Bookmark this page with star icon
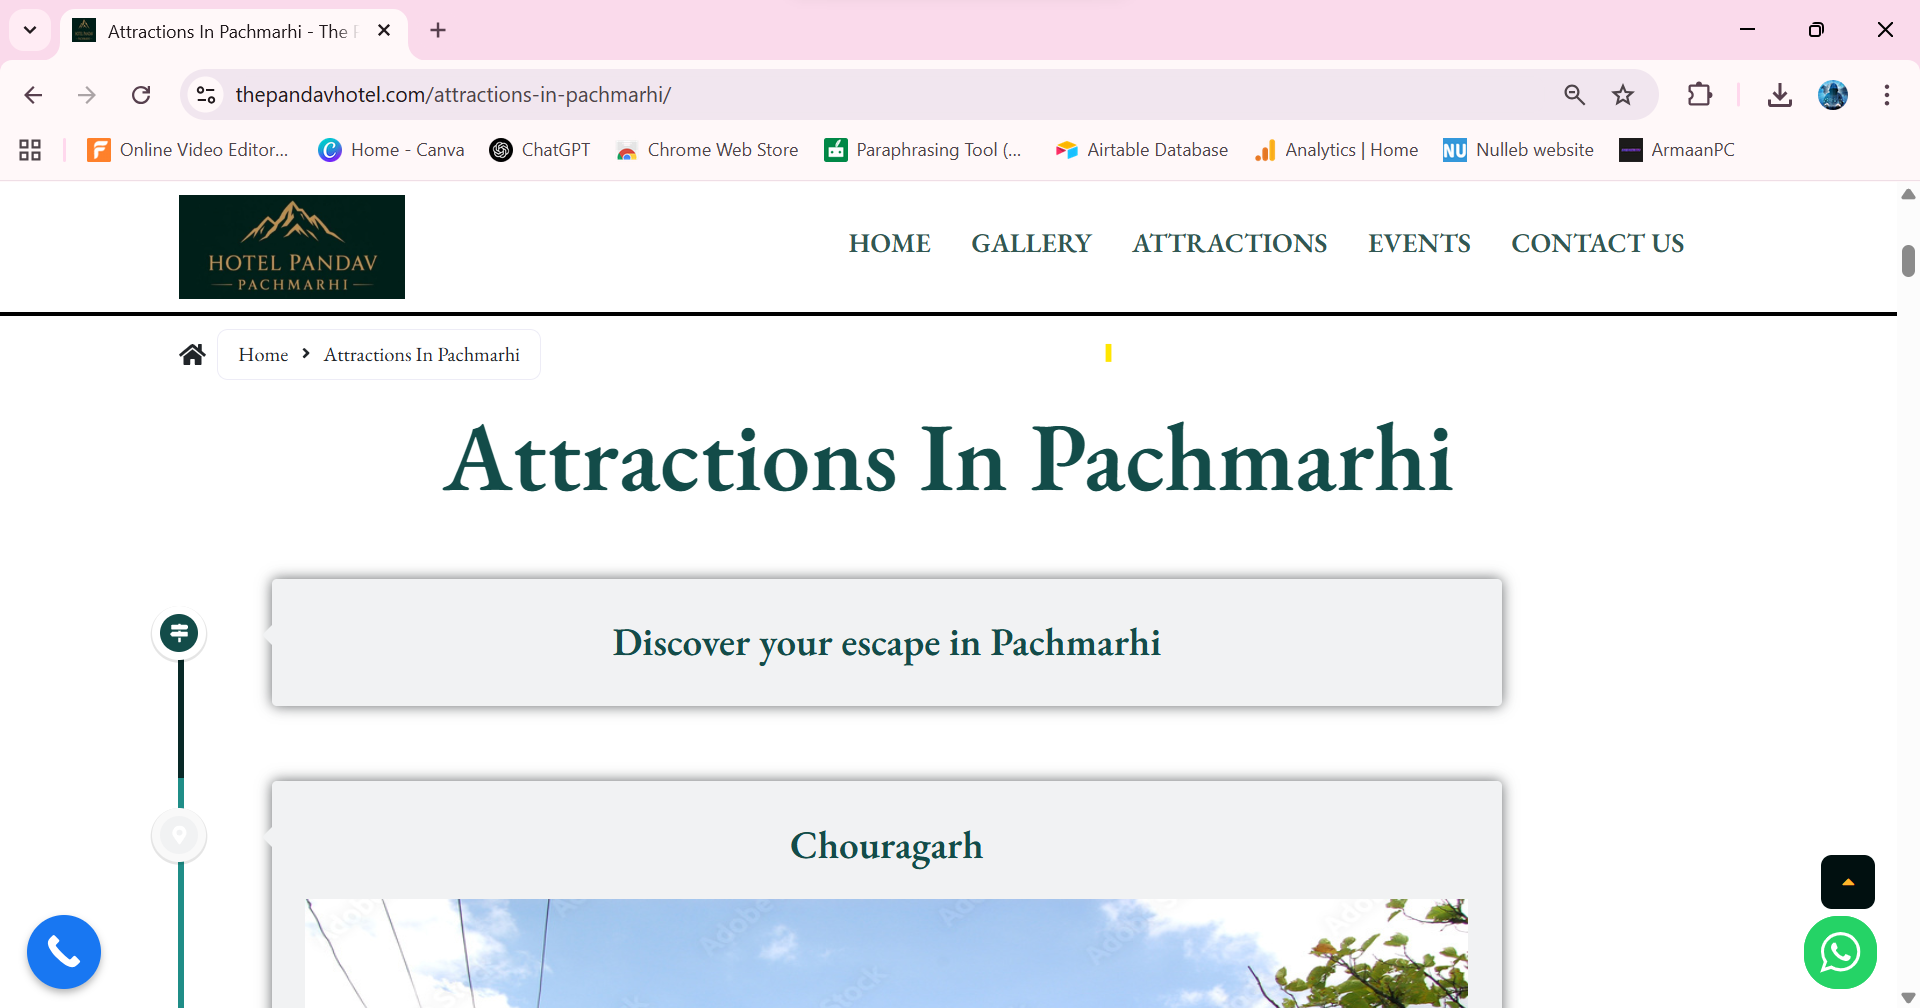This screenshot has height=1008, width=1920. 1623,95
